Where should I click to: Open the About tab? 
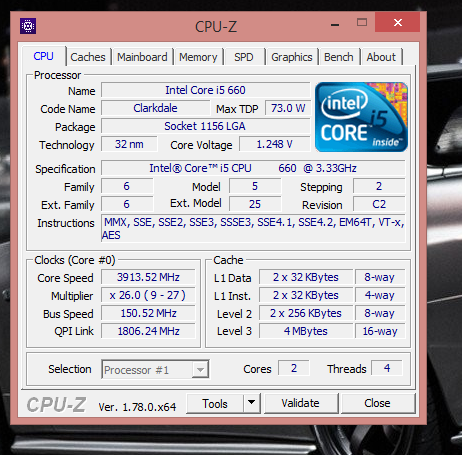tap(381, 57)
